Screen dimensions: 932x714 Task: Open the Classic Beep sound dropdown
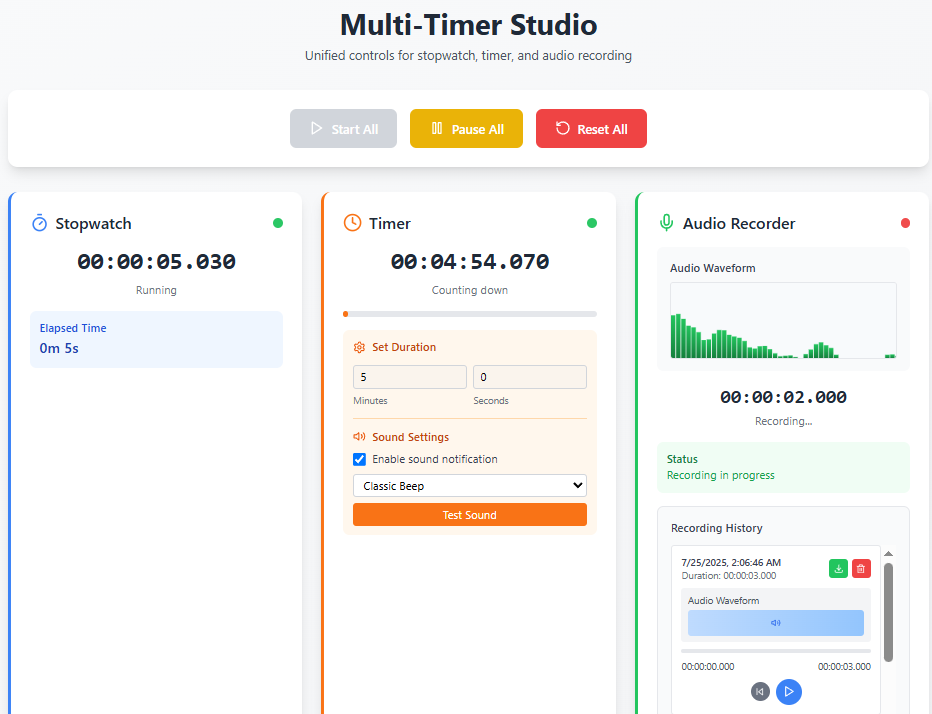(x=470, y=486)
